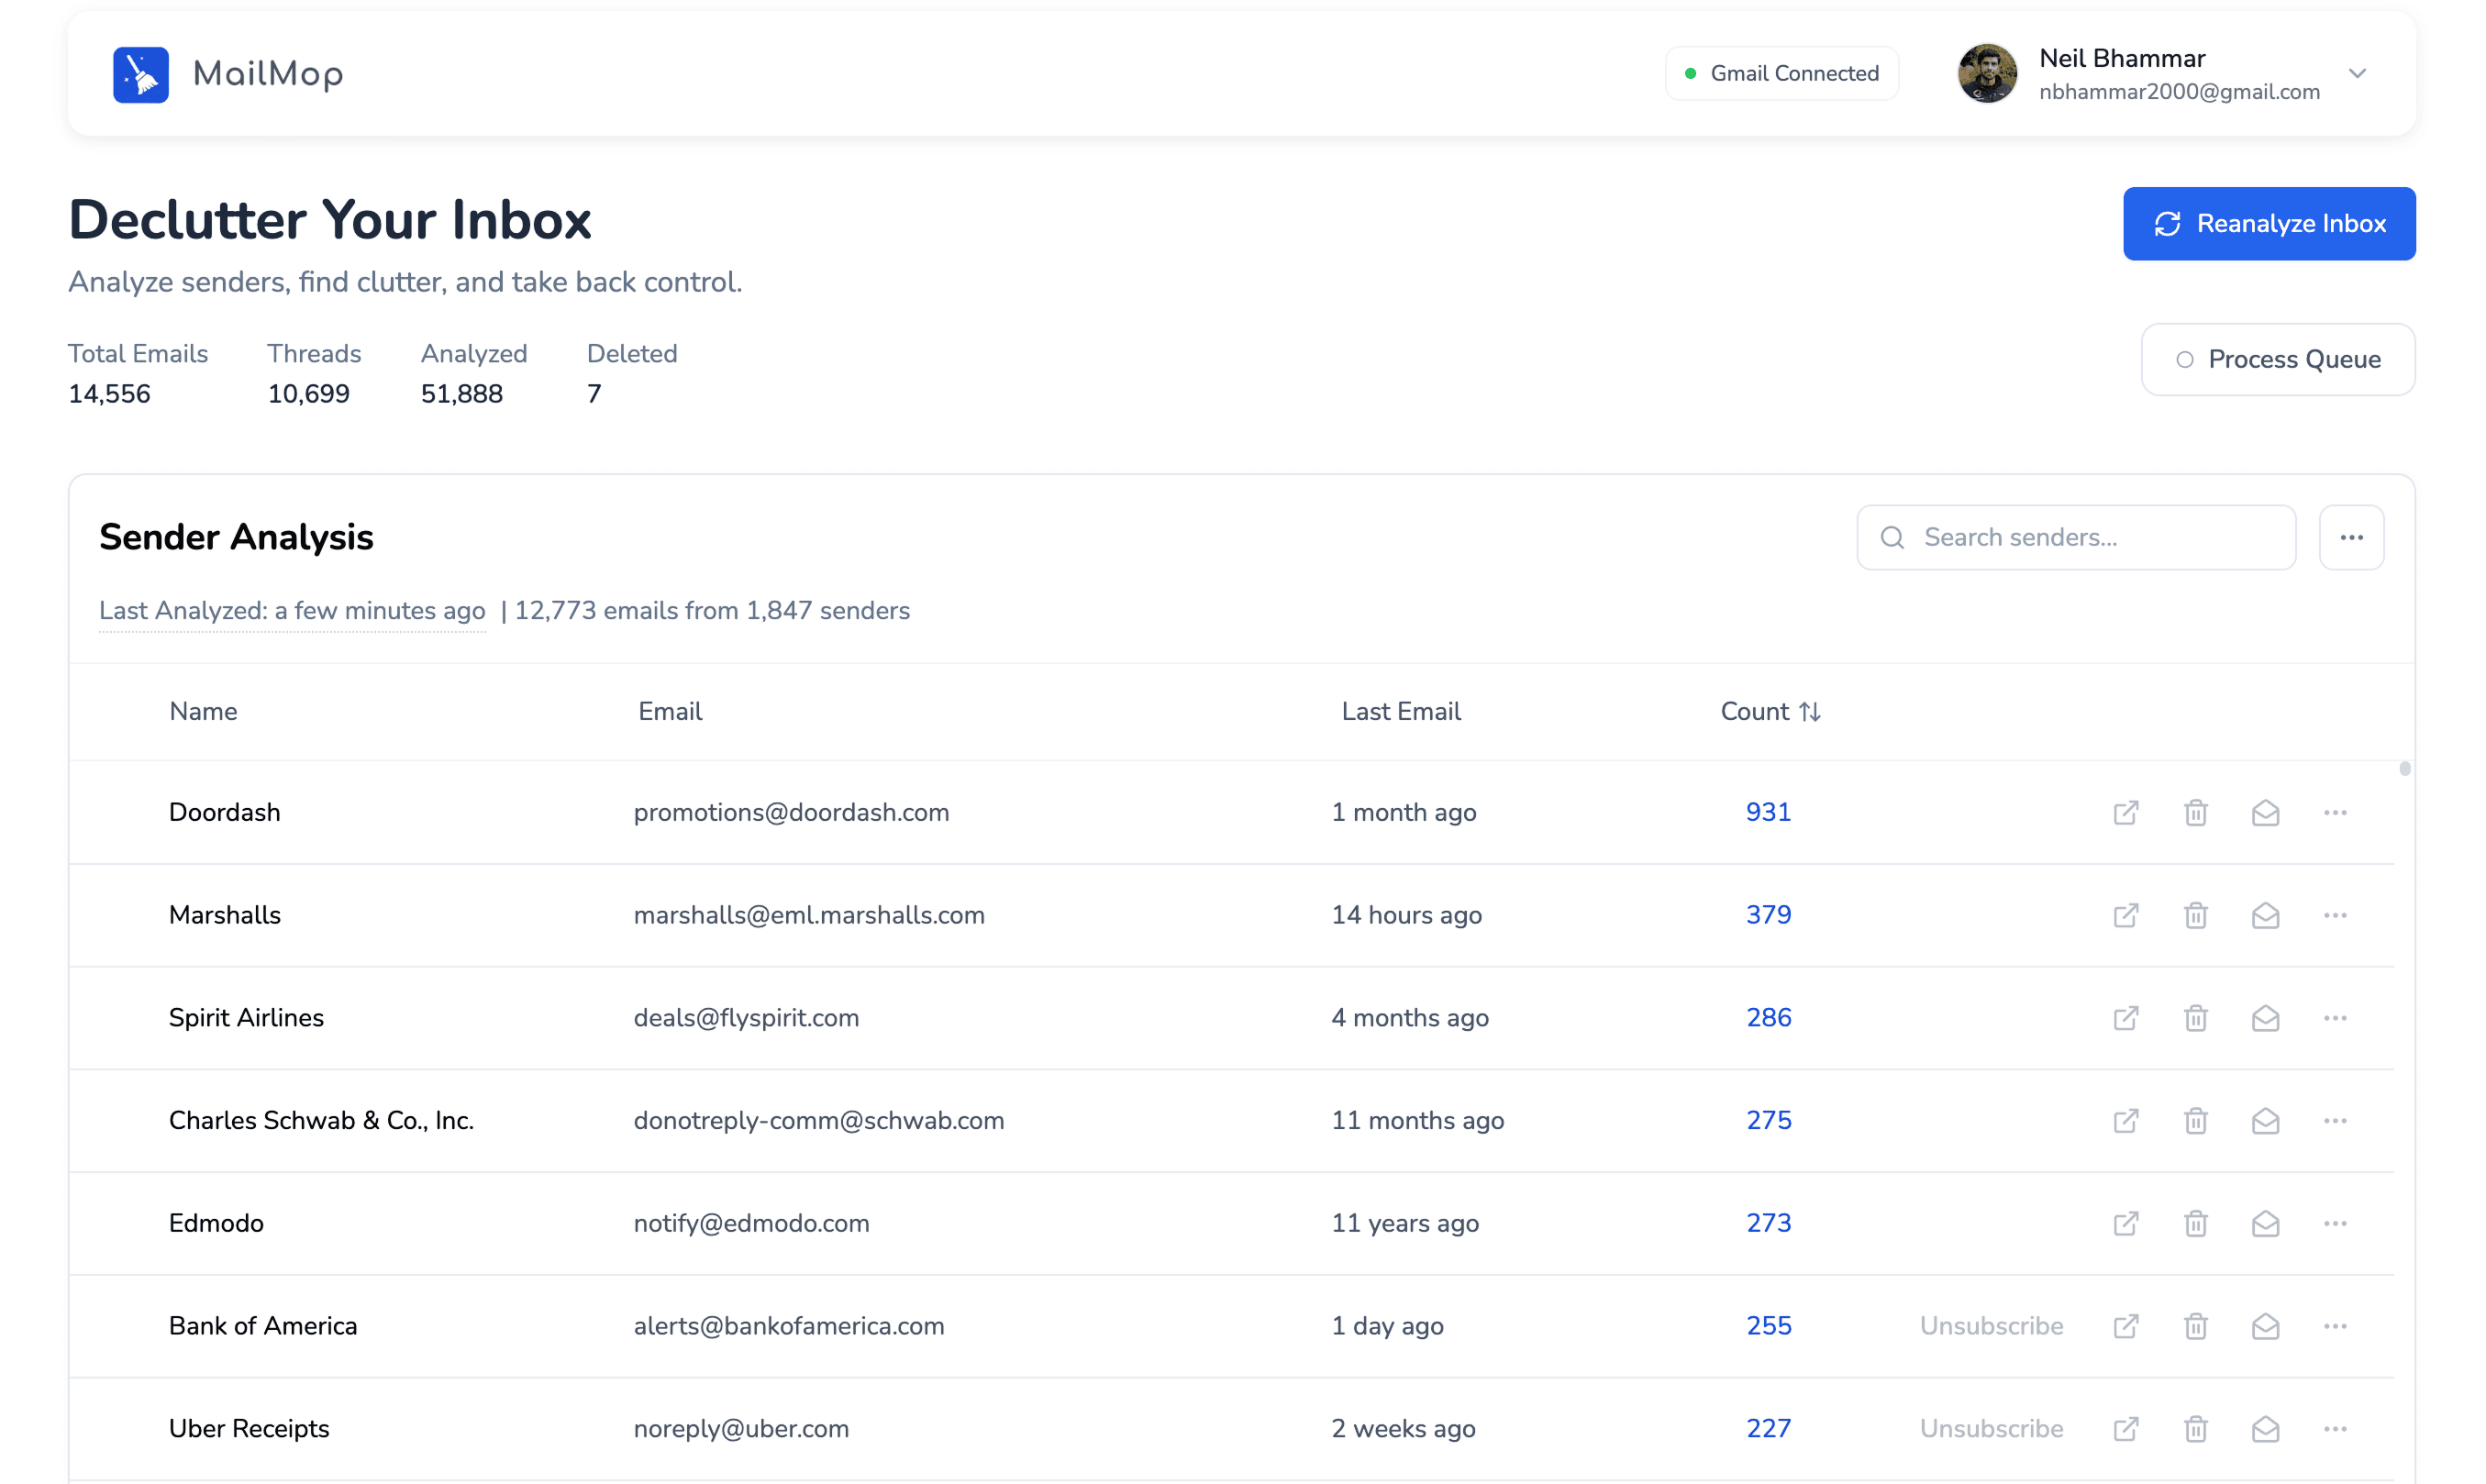Open Sender Analysis more options menu
The image size is (2486, 1484).
(2352, 538)
